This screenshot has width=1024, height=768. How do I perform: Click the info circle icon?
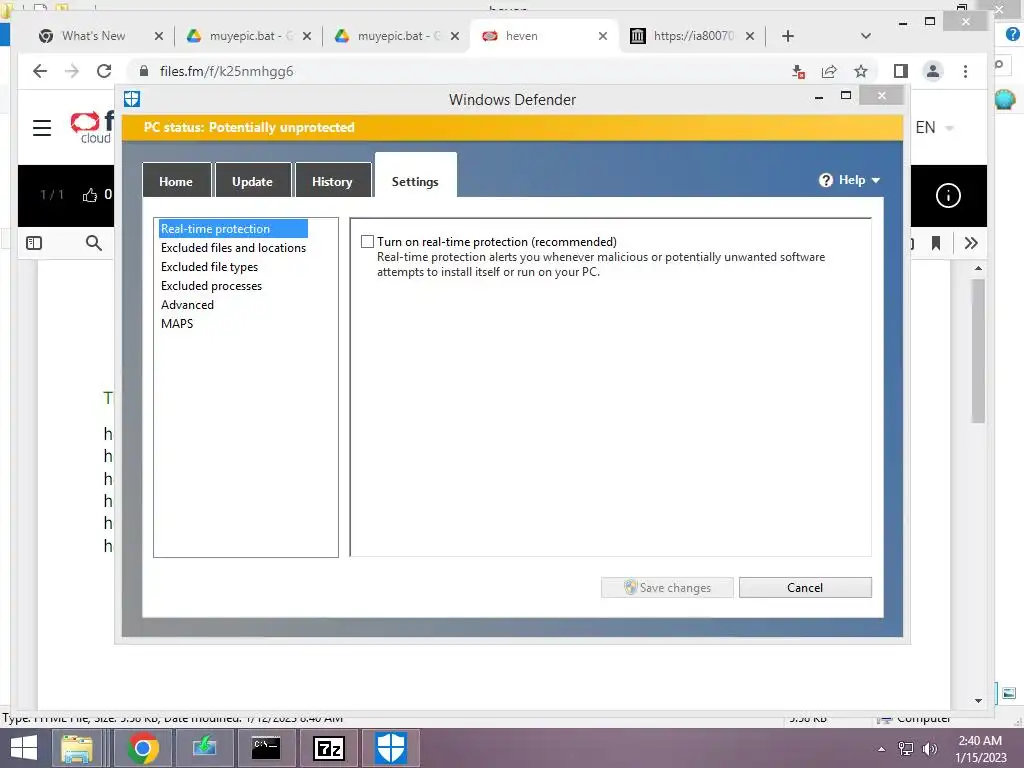tap(948, 195)
